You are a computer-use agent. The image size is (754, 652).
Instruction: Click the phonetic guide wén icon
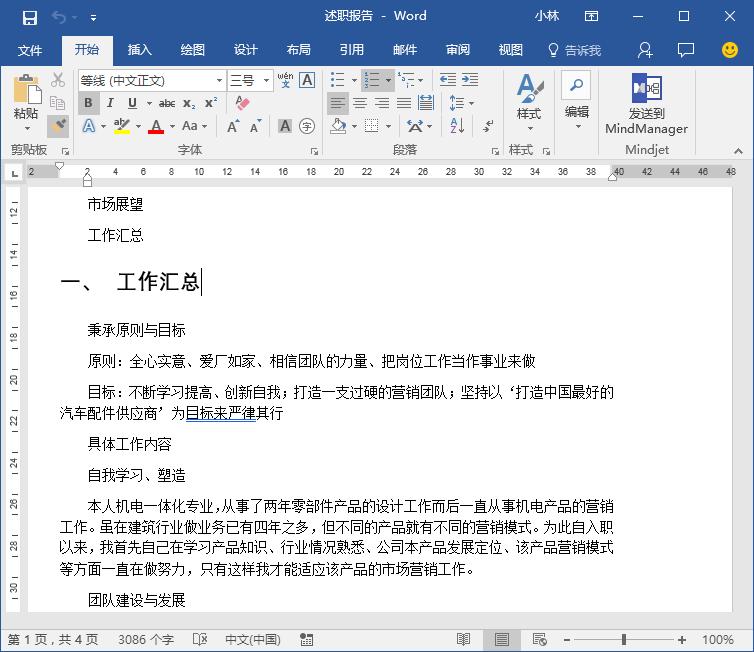285,80
